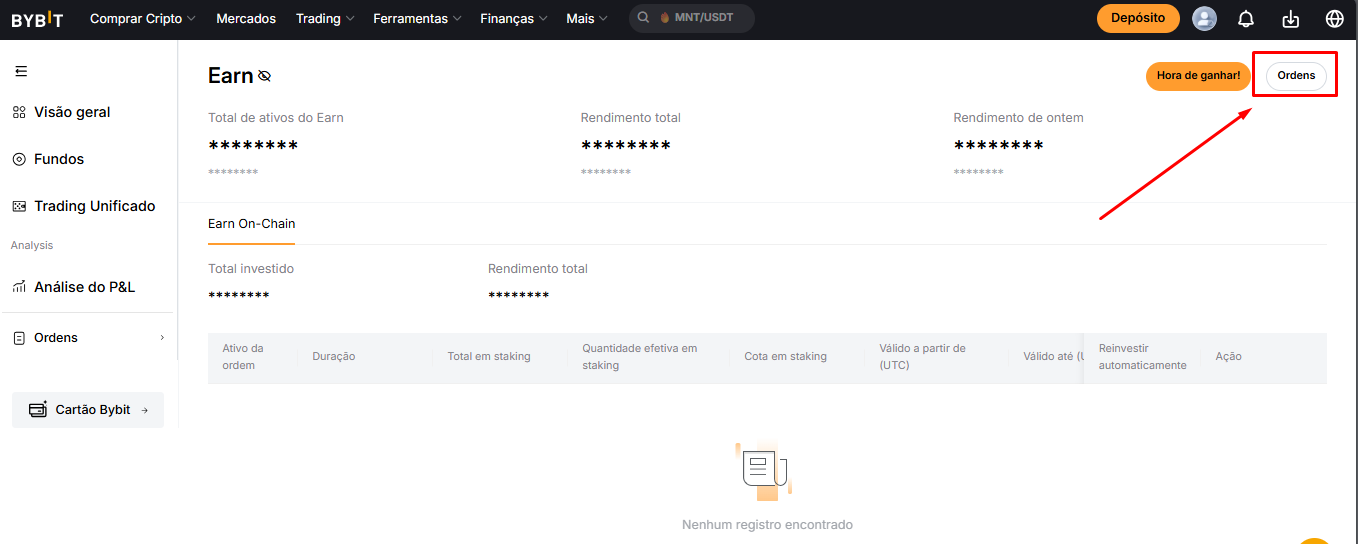The image size is (1358, 544).
Task: Click the Depósito button
Action: [1138, 18]
